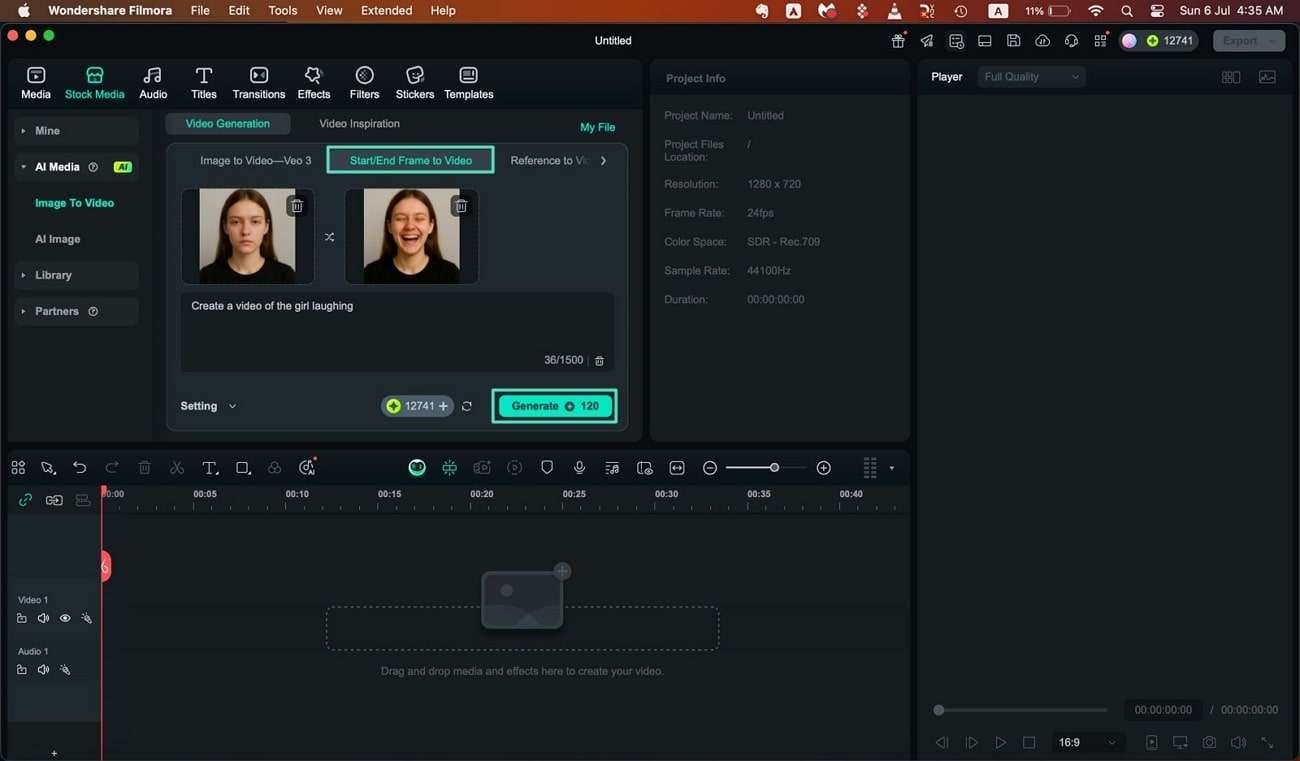Open the Tools menu
The width and height of the screenshot is (1300, 761).
(283, 10)
